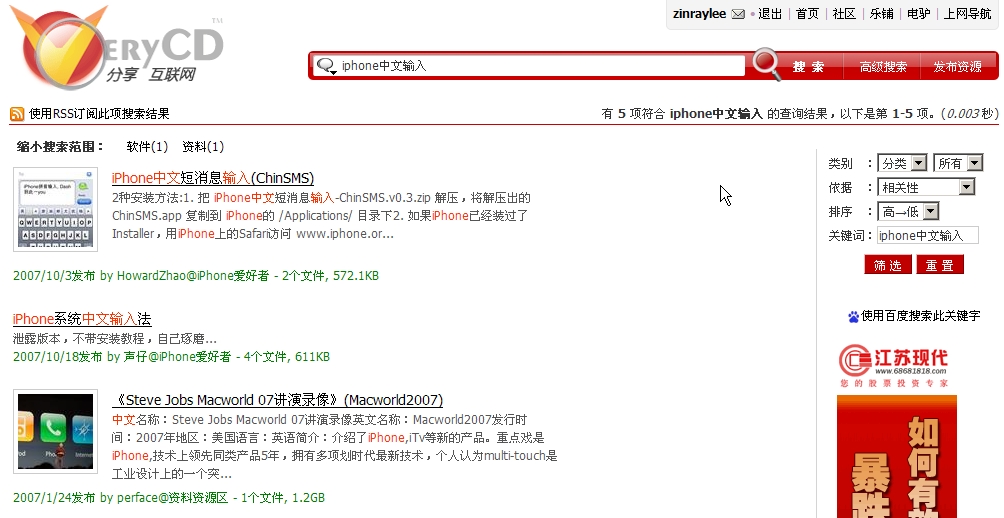The image size is (1004, 518).
Task: Click 使用RSS订阅此项搜索结果 link
Action: tap(99, 114)
